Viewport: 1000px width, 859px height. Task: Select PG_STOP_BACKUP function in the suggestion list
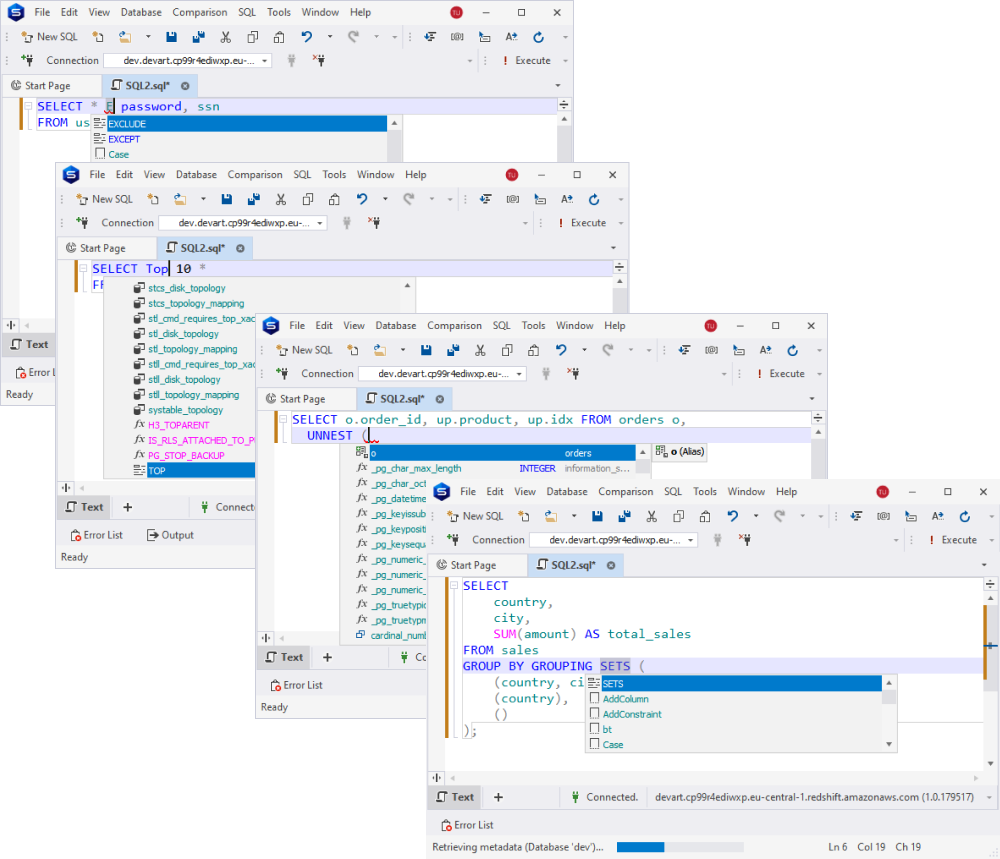(186, 455)
